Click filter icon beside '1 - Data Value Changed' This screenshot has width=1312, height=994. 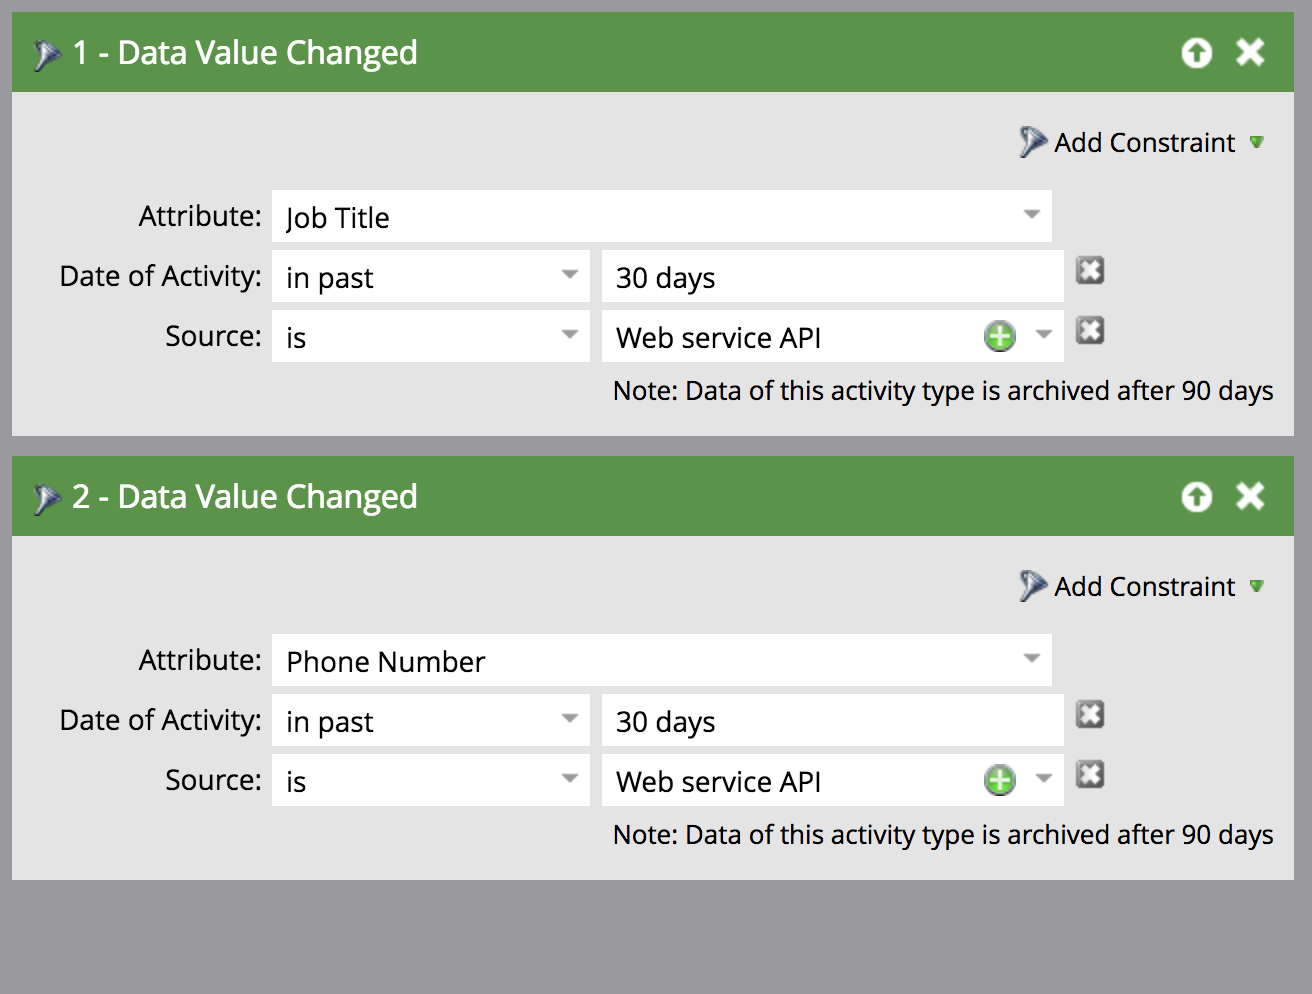pos(46,54)
